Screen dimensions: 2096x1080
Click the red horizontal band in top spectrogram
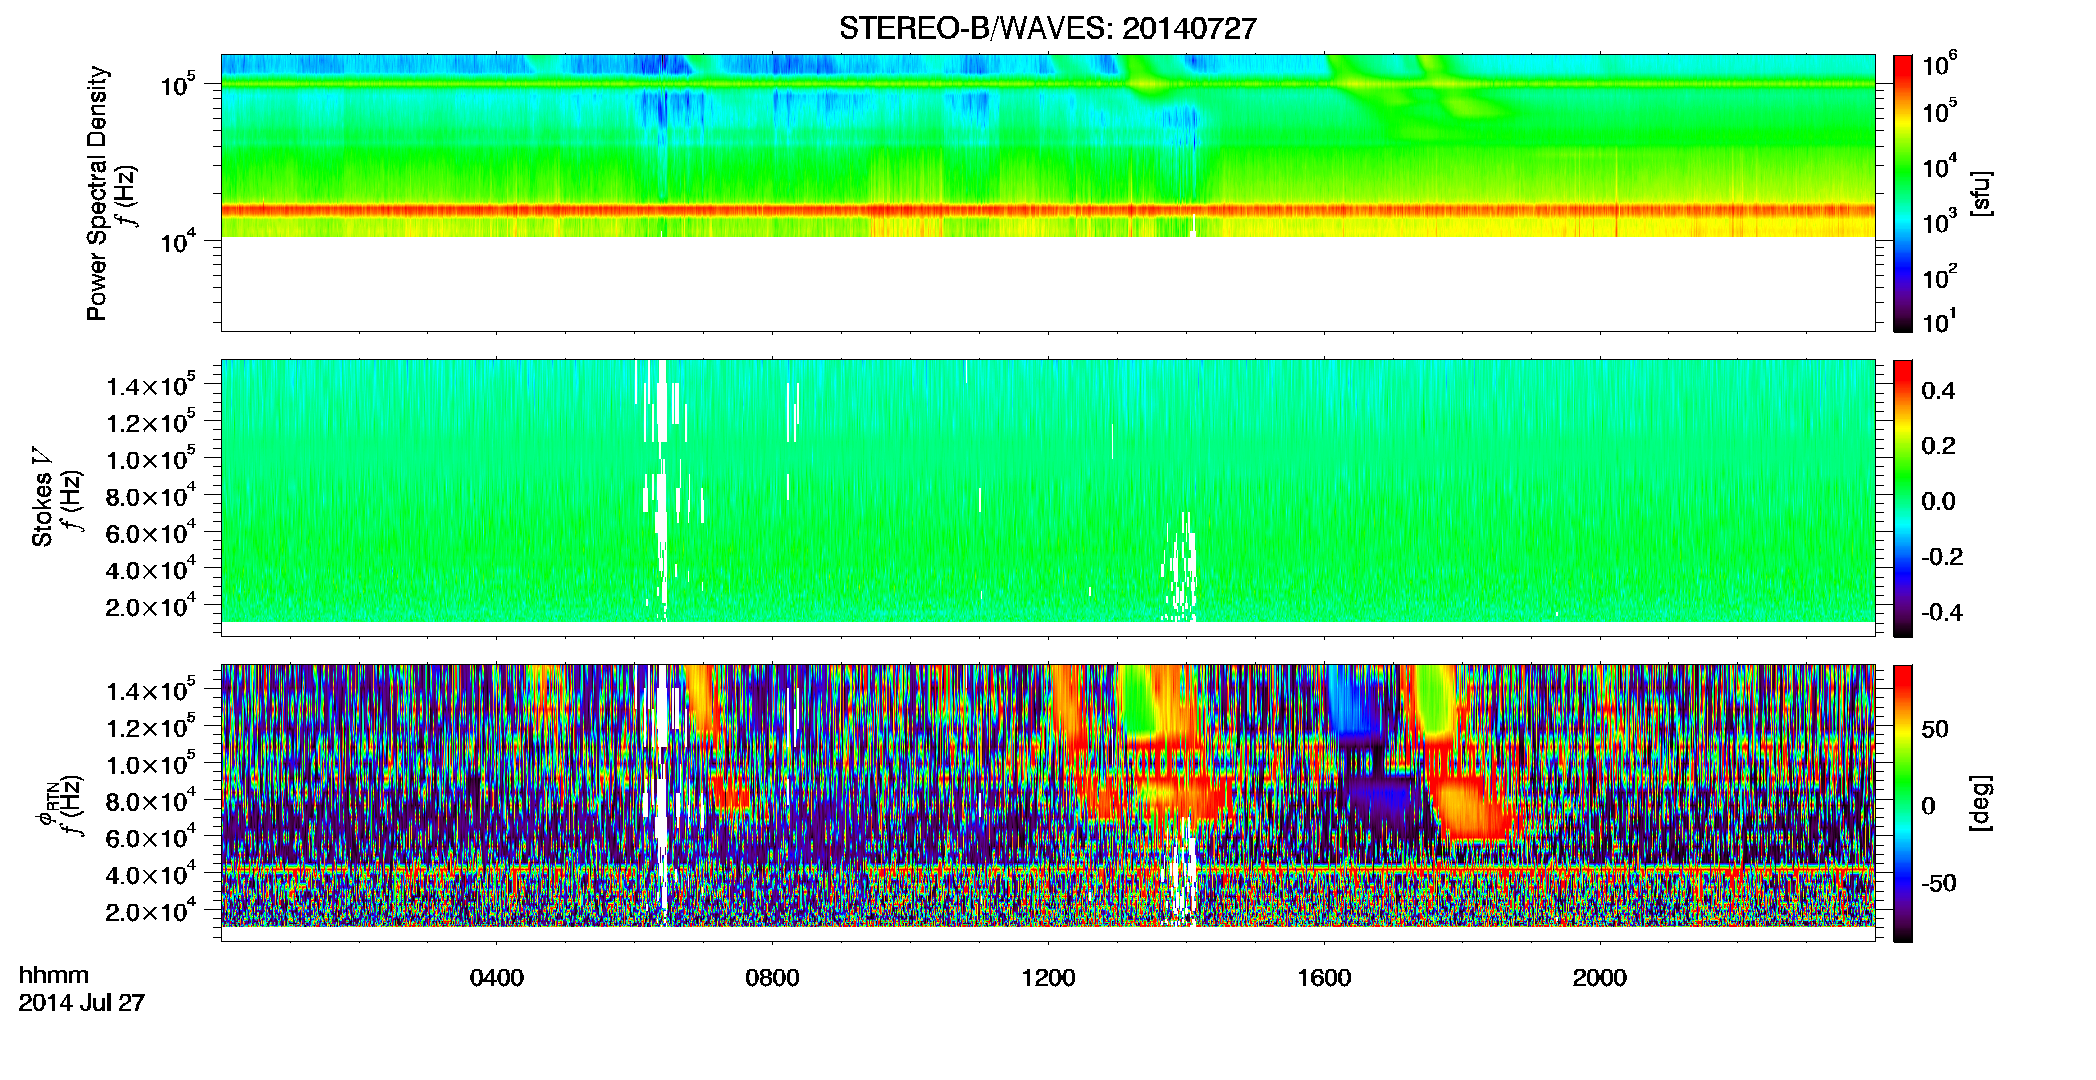click(1047, 210)
